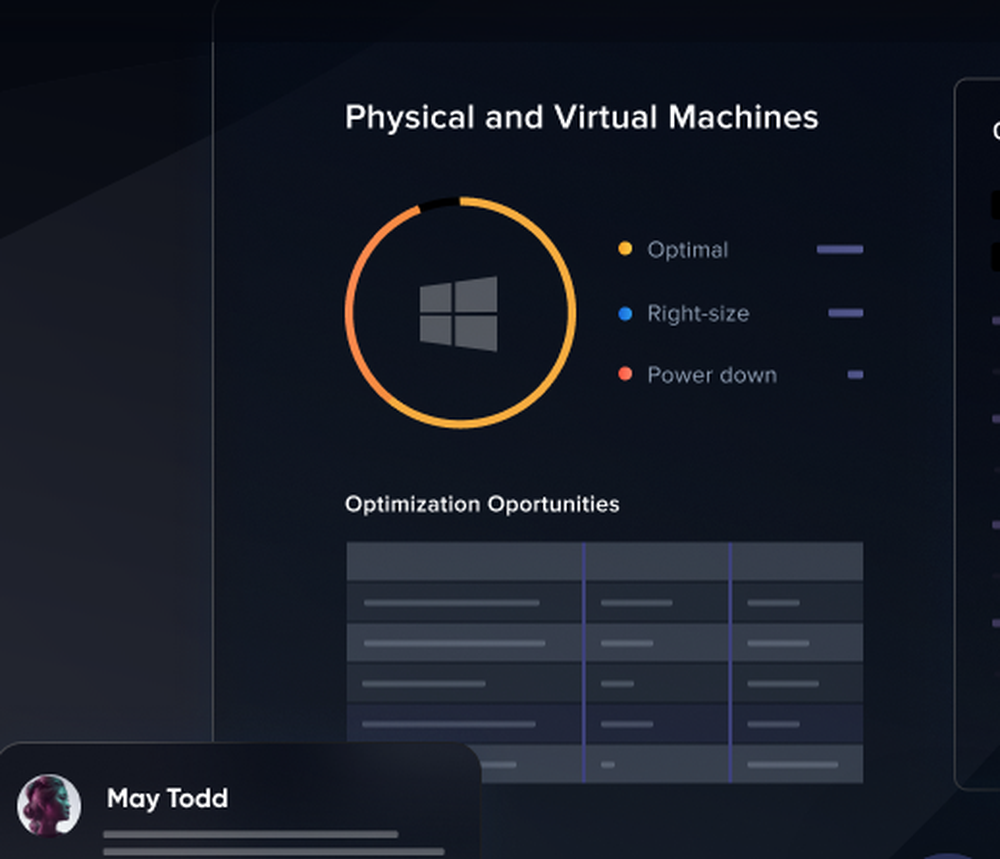Select the Optimal yellow legend dot
This screenshot has width=1000, height=859.
[625, 249]
